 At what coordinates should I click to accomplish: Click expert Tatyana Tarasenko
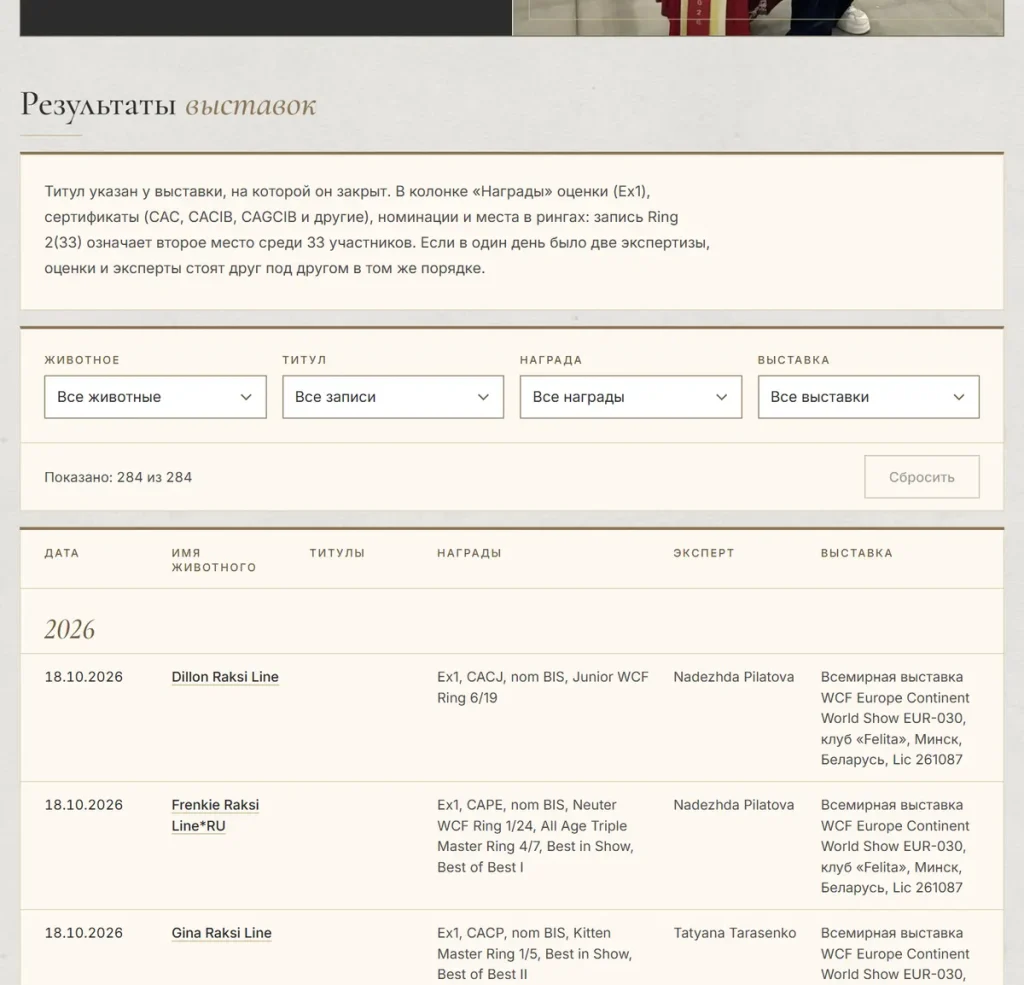click(x=735, y=933)
